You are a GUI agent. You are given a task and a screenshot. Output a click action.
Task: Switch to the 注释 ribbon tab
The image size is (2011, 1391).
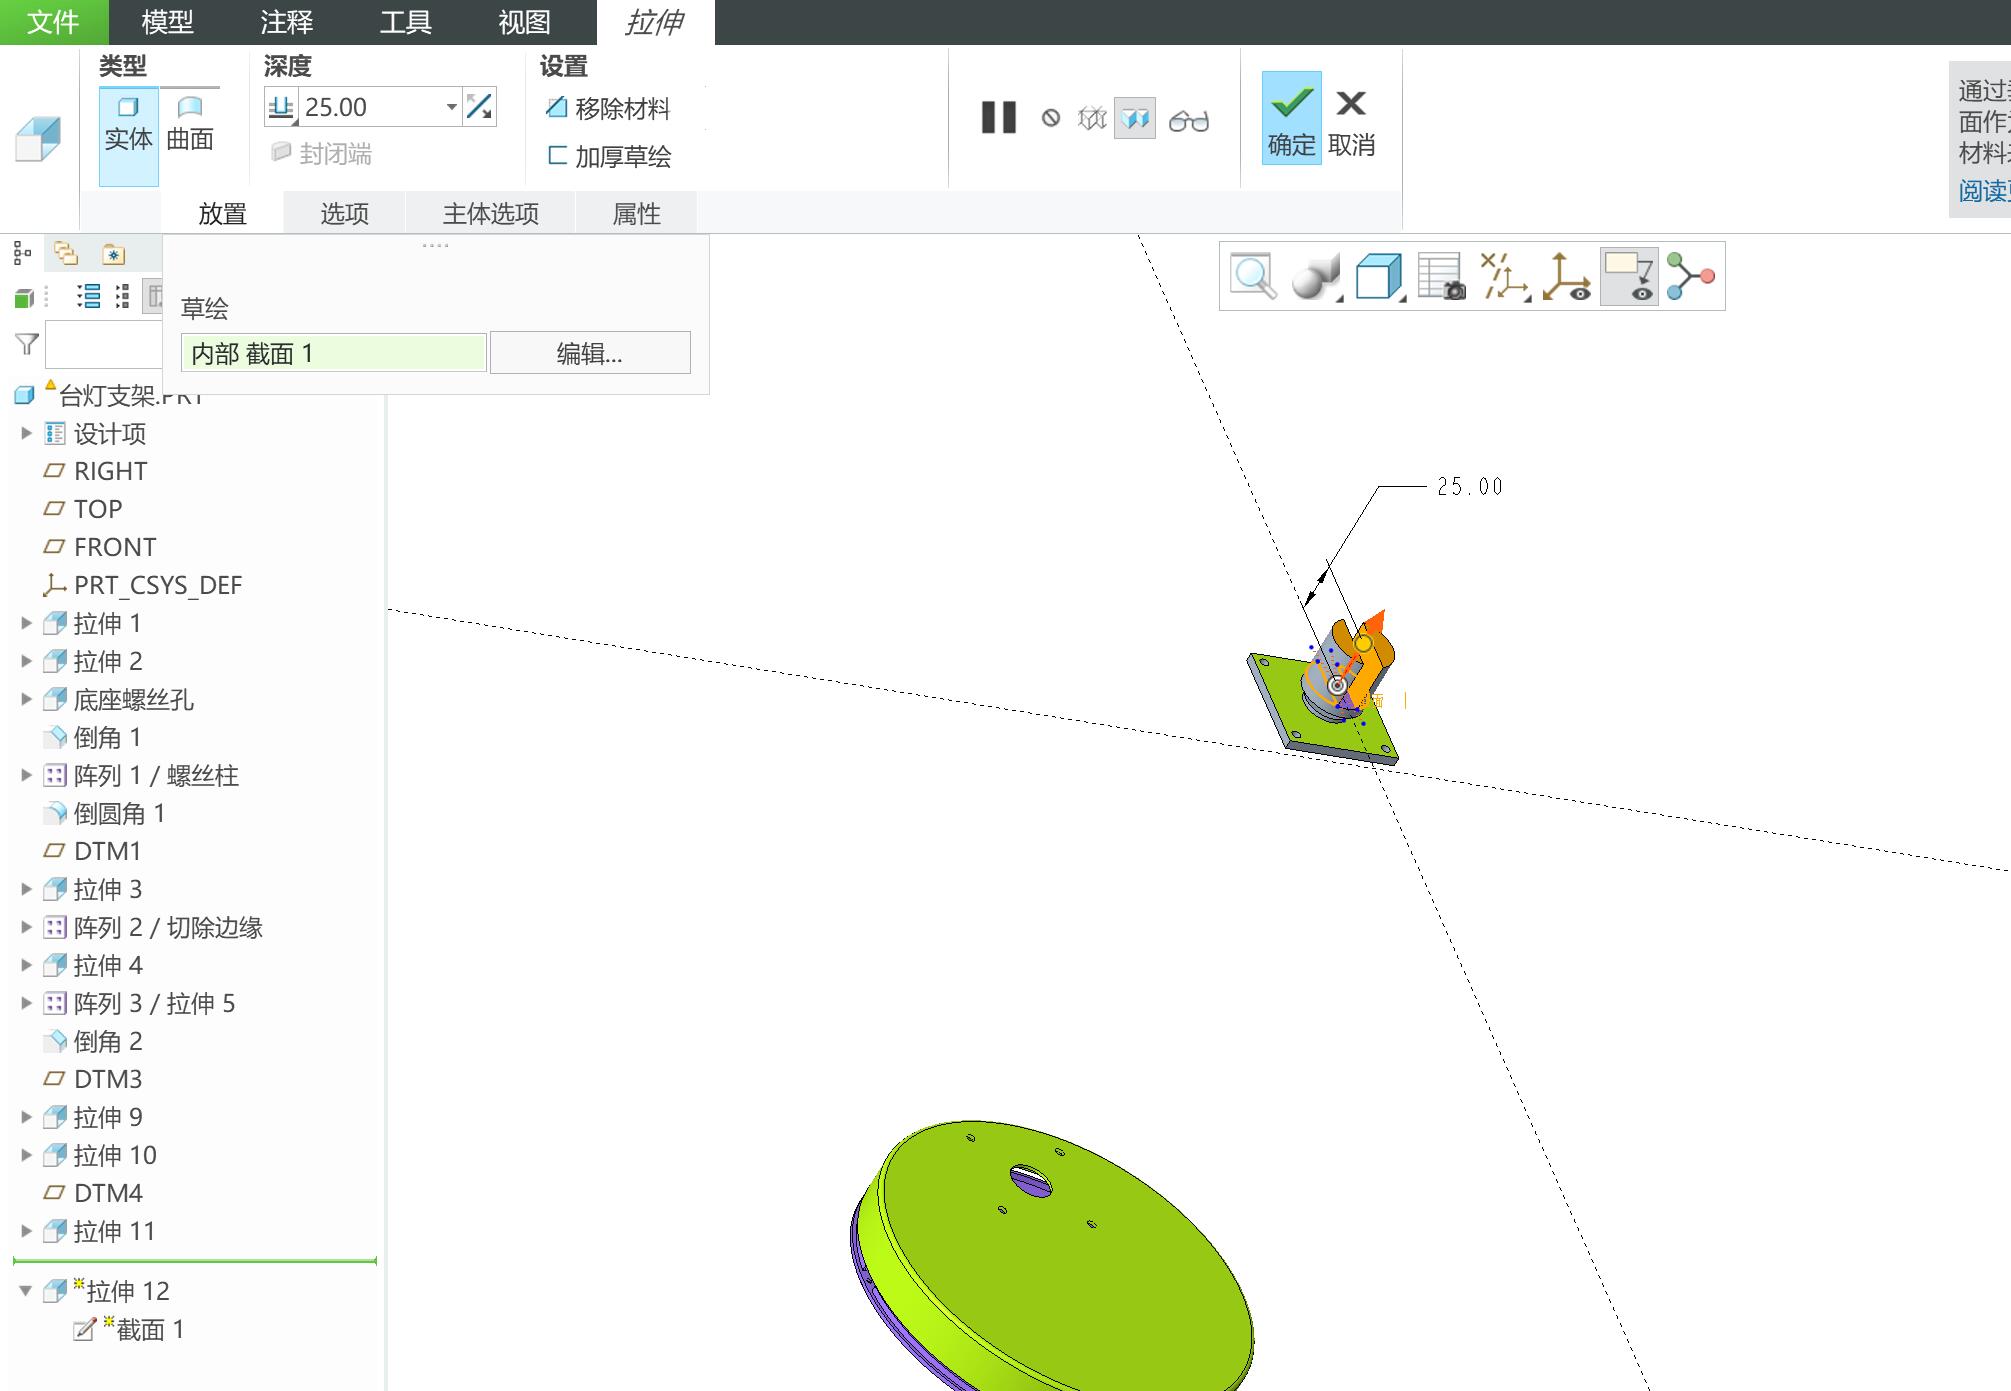click(x=286, y=22)
